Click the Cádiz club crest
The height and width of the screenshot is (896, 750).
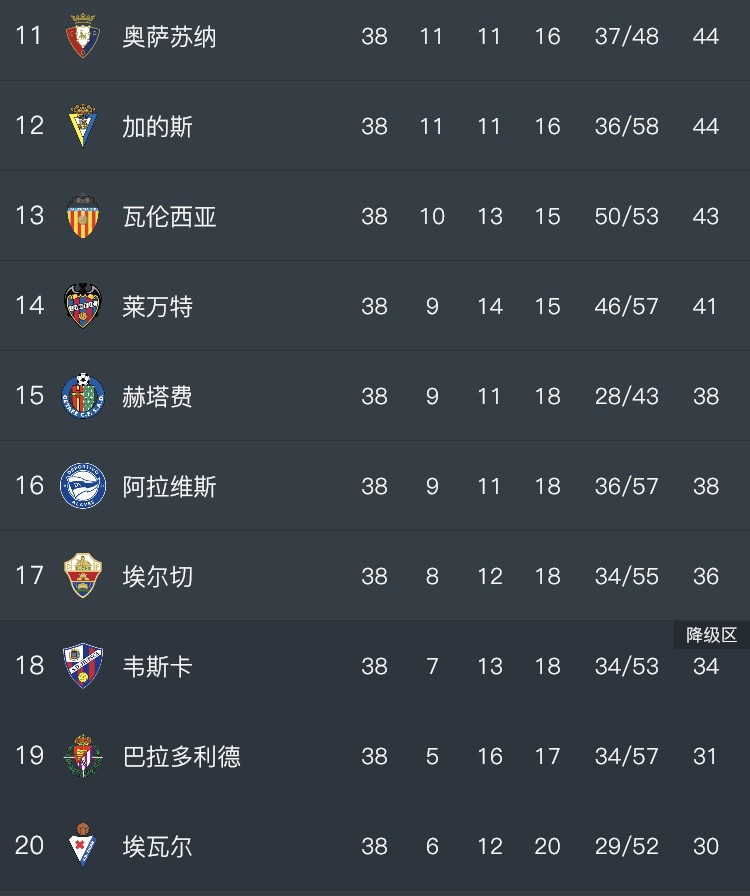(x=83, y=126)
